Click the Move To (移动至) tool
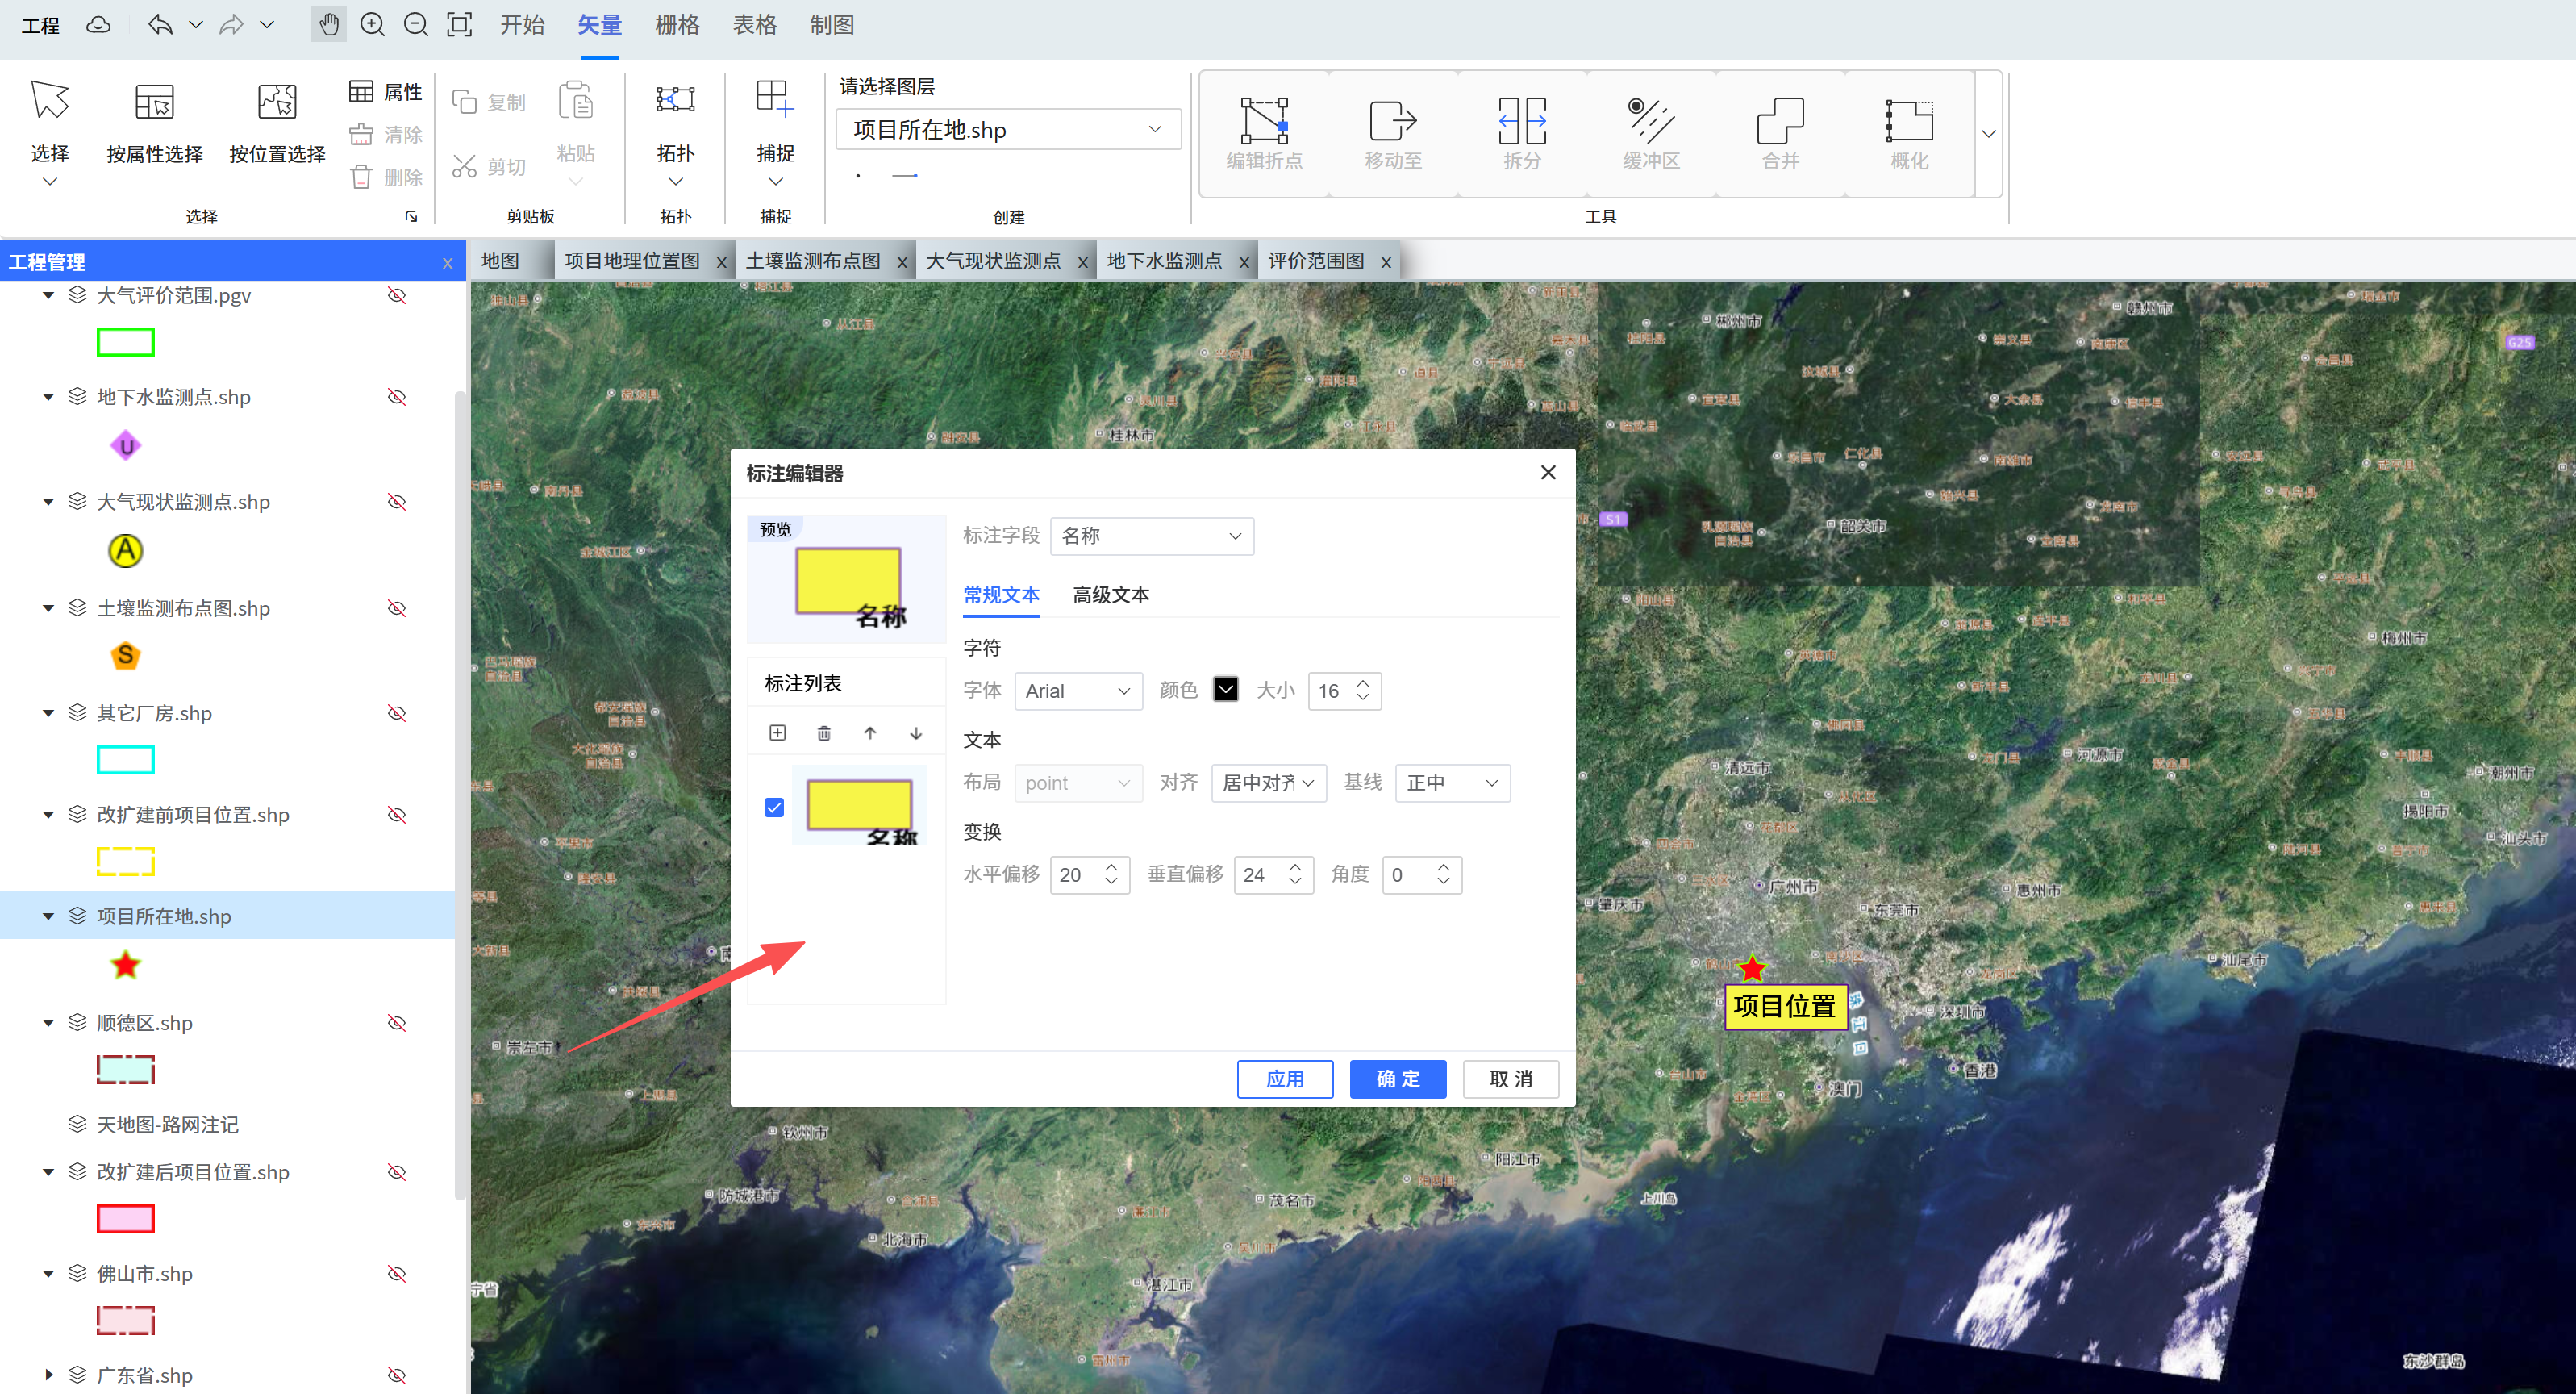Screen dimensions: 2576x1394 1393,133
